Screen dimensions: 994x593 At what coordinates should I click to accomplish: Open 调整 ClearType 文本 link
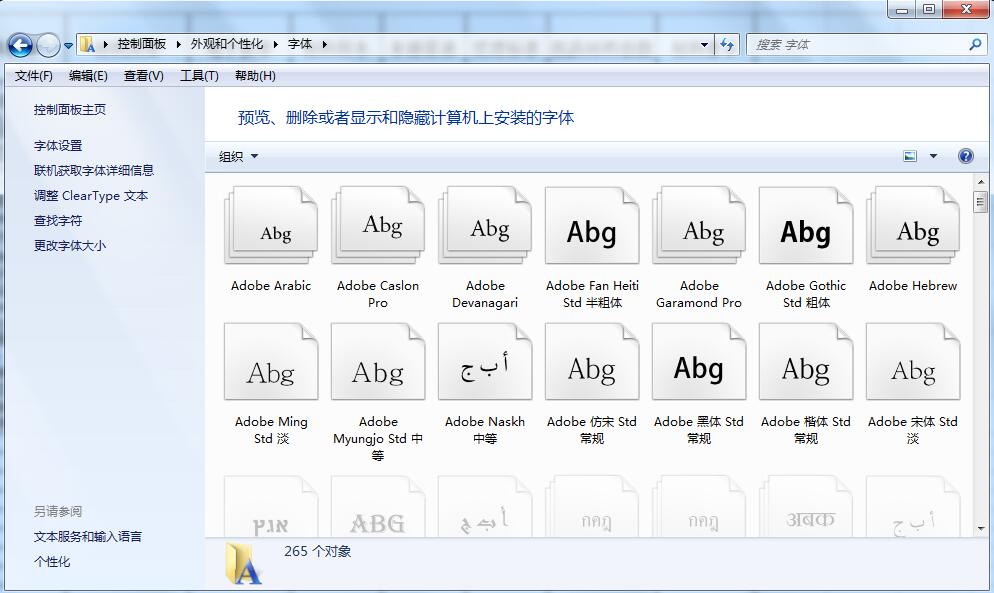[x=91, y=196]
